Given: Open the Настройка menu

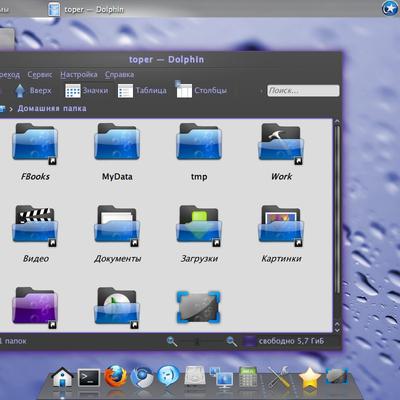Looking at the screenshot, I should (x=79, y=74).
